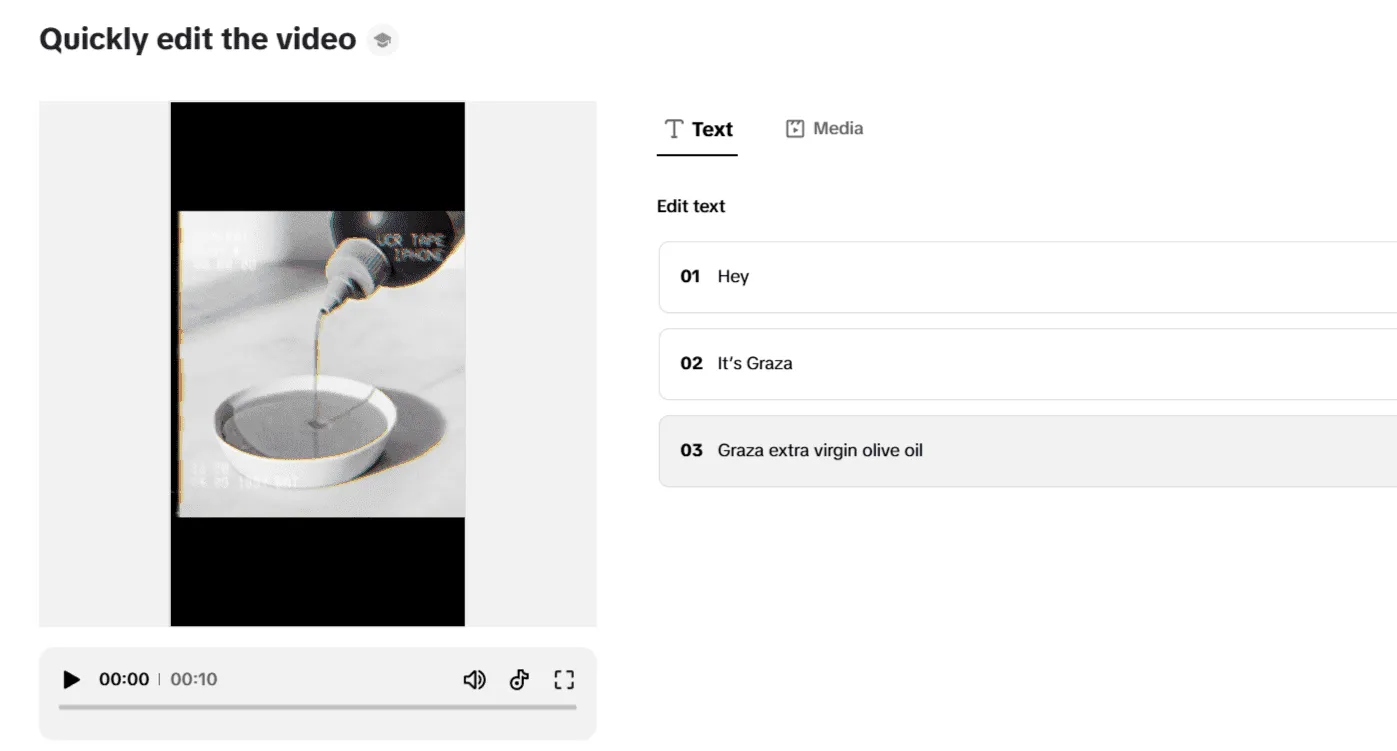Click the T icon beside Text
Viewport: 1397px width, 751px height.
(x=674, y=129)
